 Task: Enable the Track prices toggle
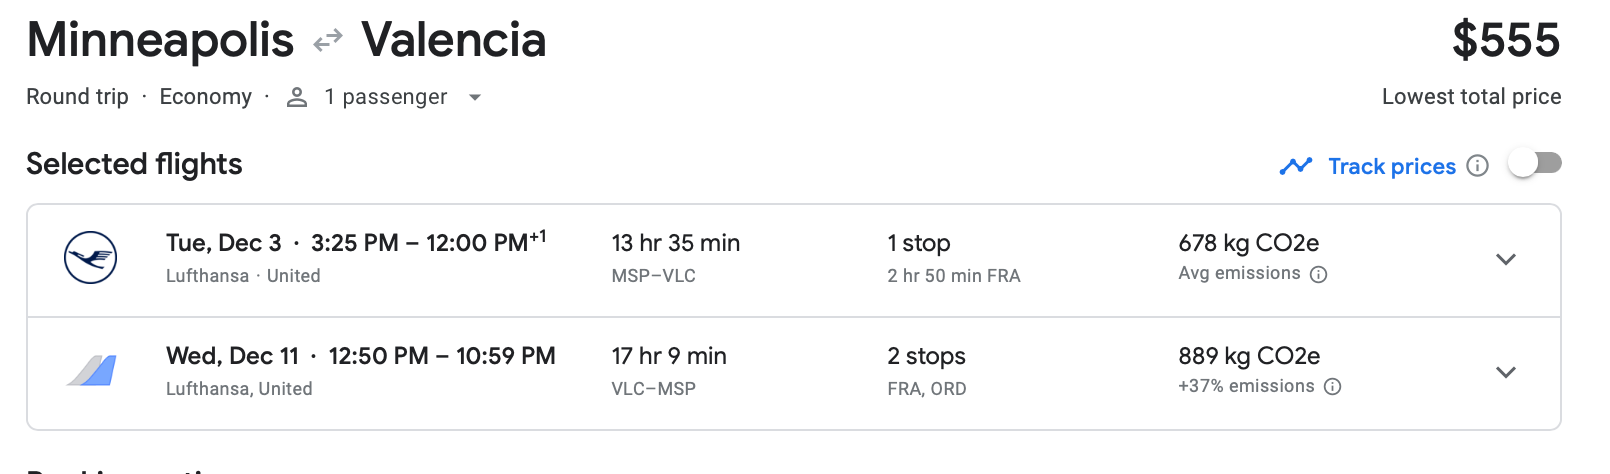(x=1535, y=163)
